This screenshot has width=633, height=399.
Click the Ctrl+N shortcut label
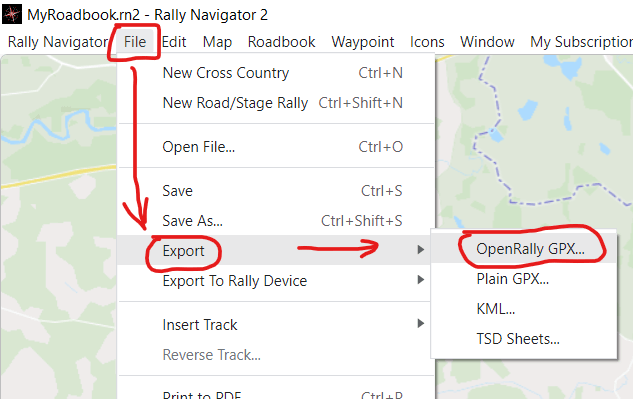pyautogui.click(x=381, y=73)
